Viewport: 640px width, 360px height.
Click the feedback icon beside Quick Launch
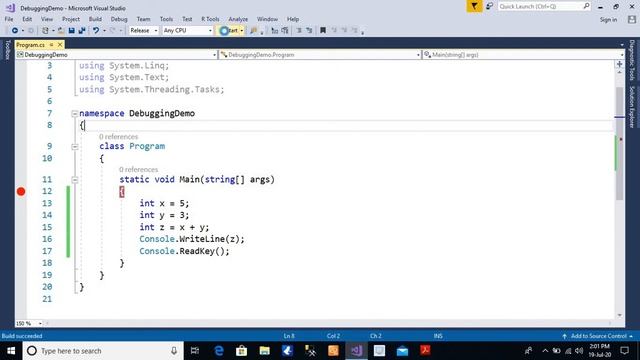[x=490, y=6]
